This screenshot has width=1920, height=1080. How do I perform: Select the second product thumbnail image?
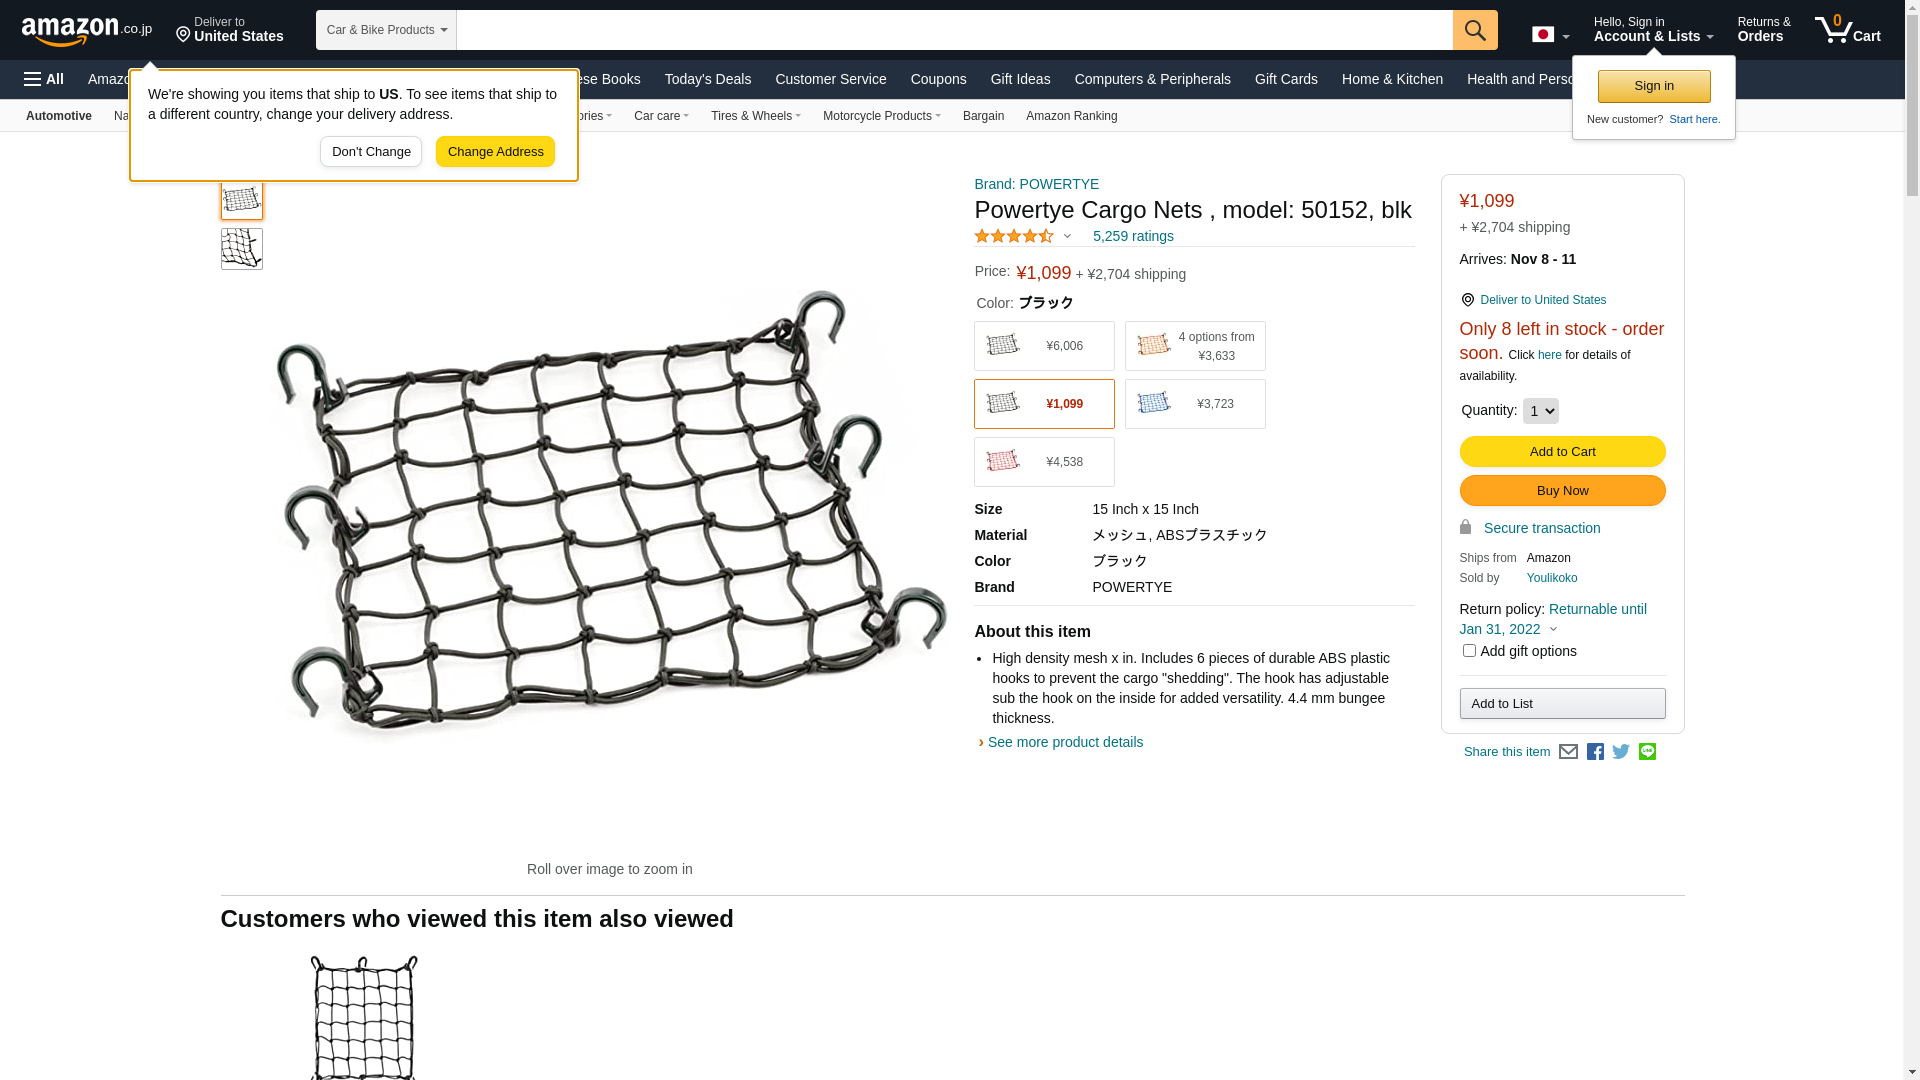tap(242, 249)
